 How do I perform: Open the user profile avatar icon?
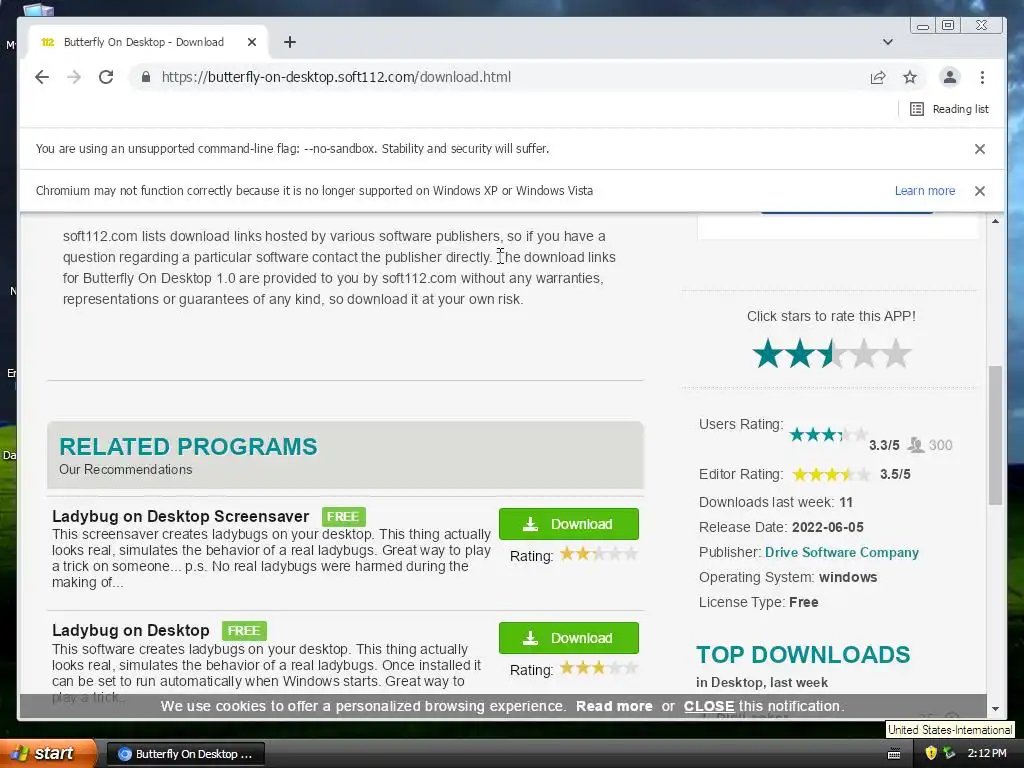click(950, 77)
